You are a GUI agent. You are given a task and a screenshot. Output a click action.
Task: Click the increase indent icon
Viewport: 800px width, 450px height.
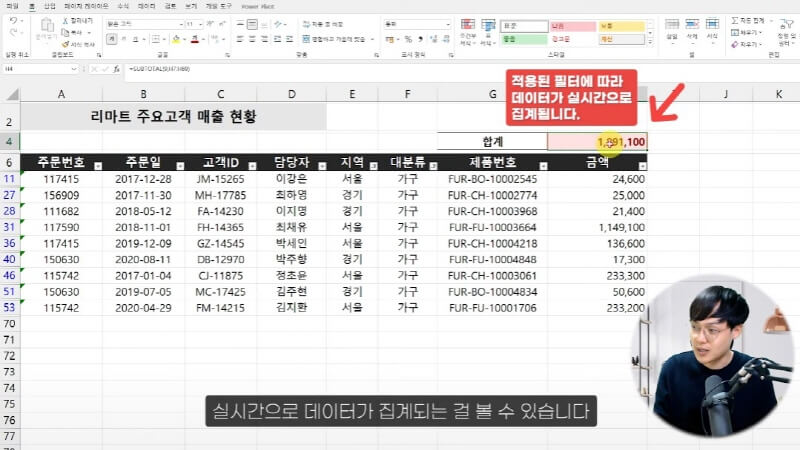point(289,39)
